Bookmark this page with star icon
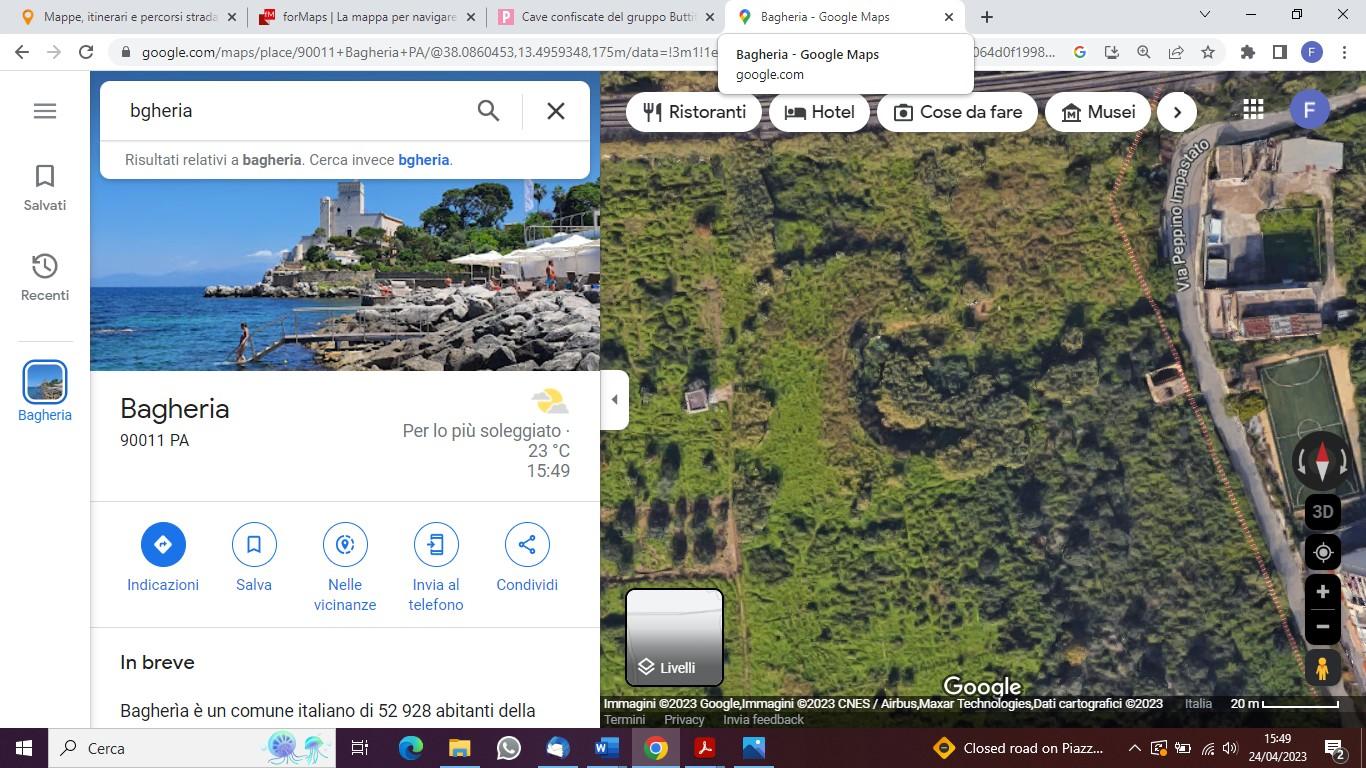The image size is (1366, 768). pos(1208,52)
